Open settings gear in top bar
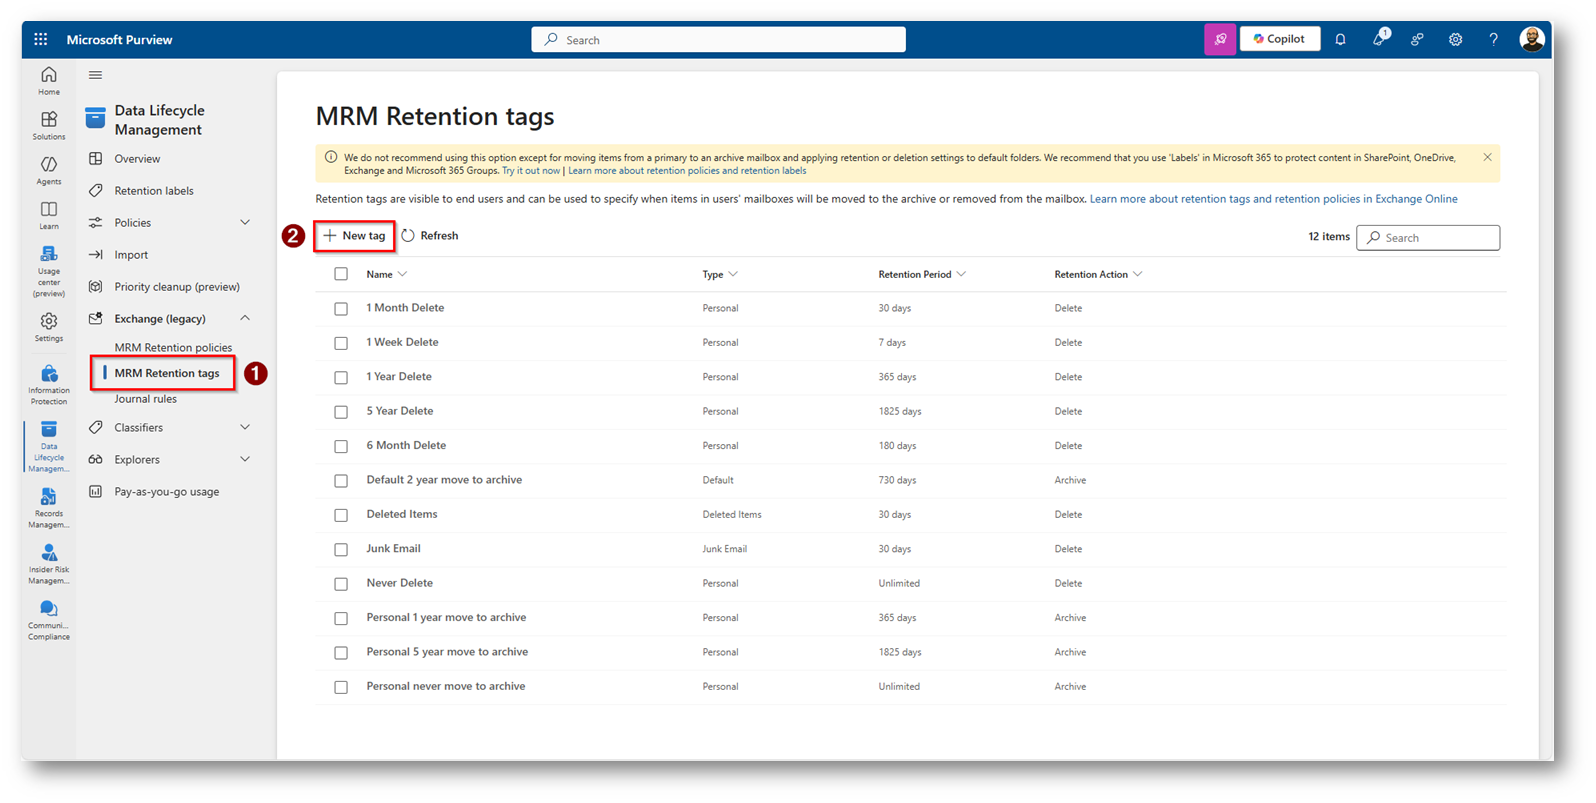Image resolution: width=1596 pixels, height=803 pixels. click(x=1455, y=40)
